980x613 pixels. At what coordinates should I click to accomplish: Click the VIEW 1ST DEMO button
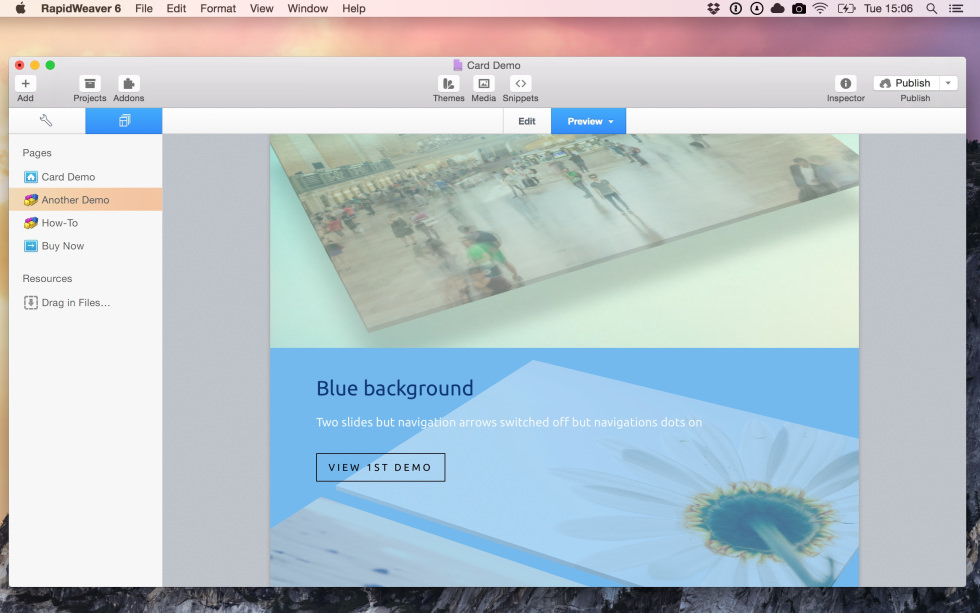tap(381, 467)
